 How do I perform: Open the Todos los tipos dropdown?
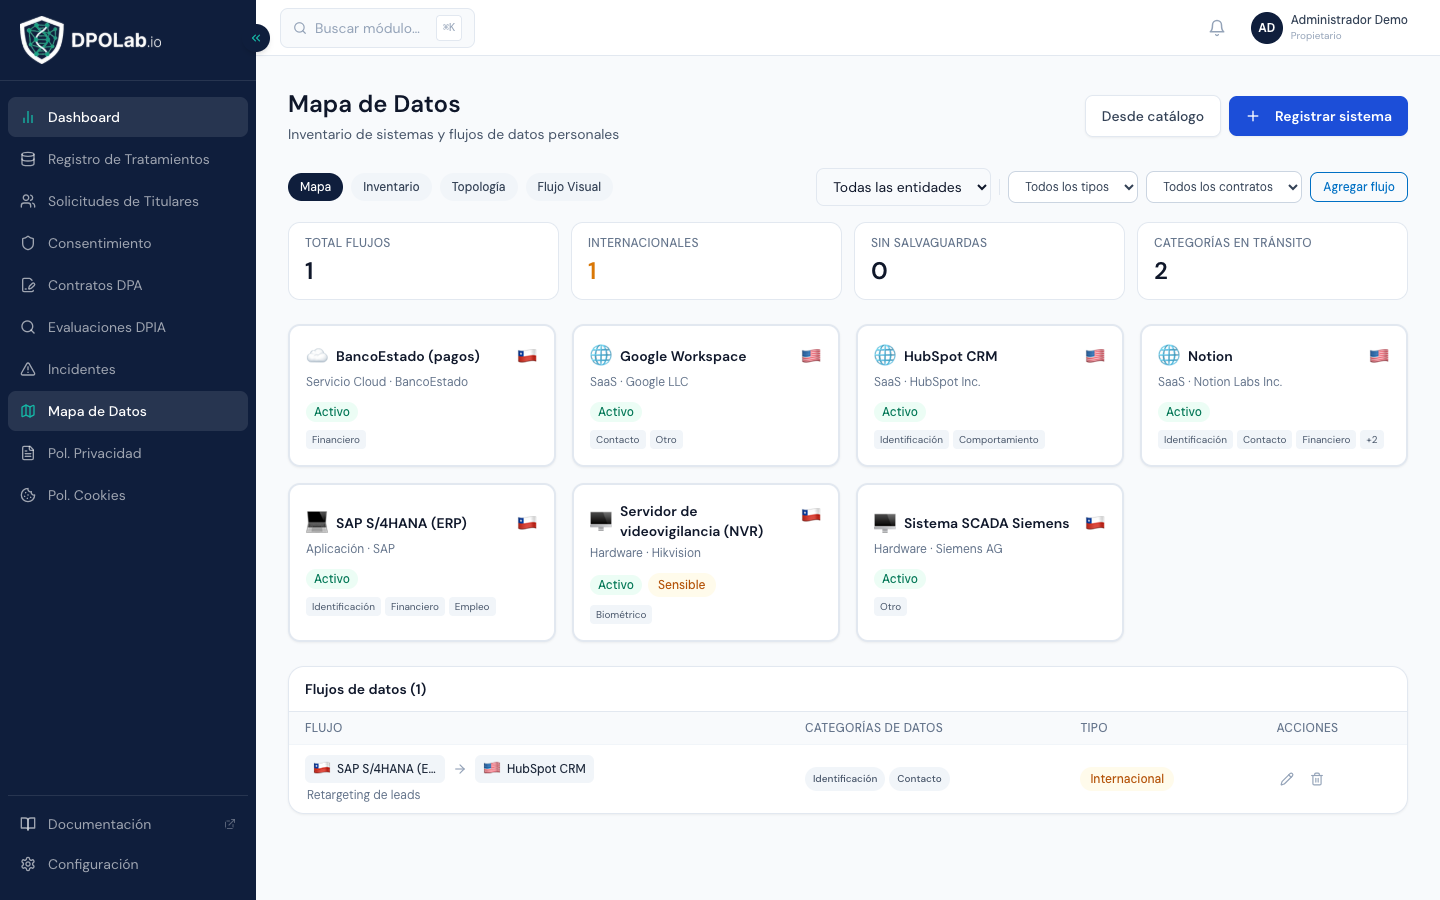point(1073,187)
